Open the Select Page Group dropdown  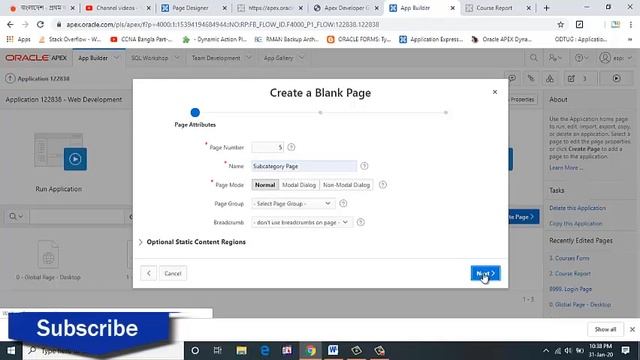293,203
